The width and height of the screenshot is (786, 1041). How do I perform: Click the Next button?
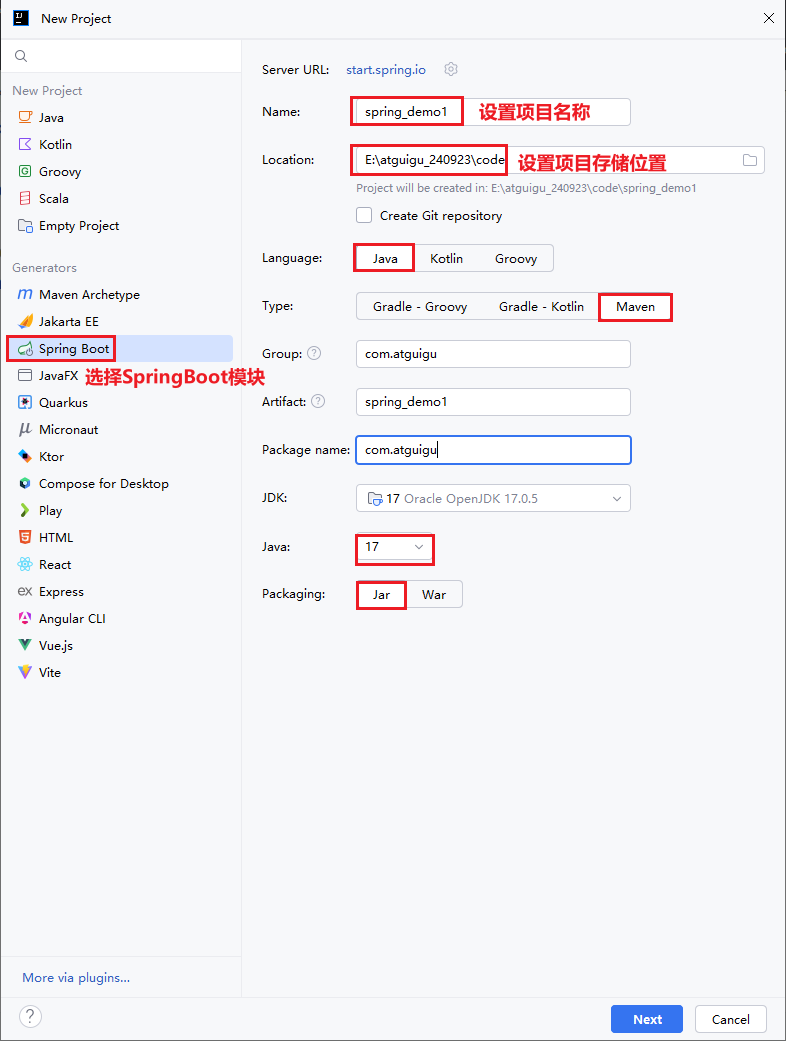click(x=647, y=1019)
